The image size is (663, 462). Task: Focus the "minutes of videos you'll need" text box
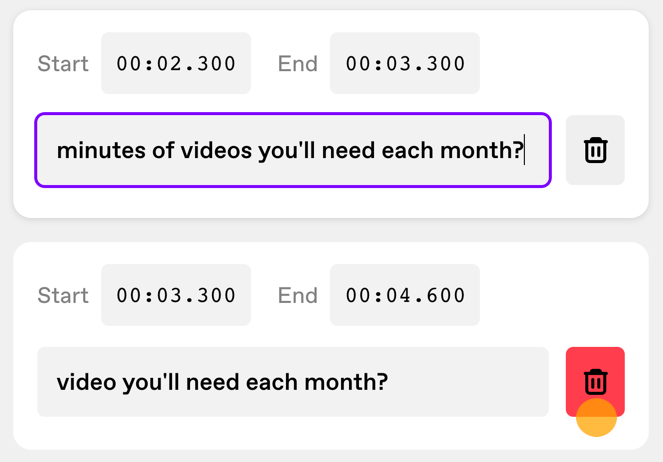point(293,150)
